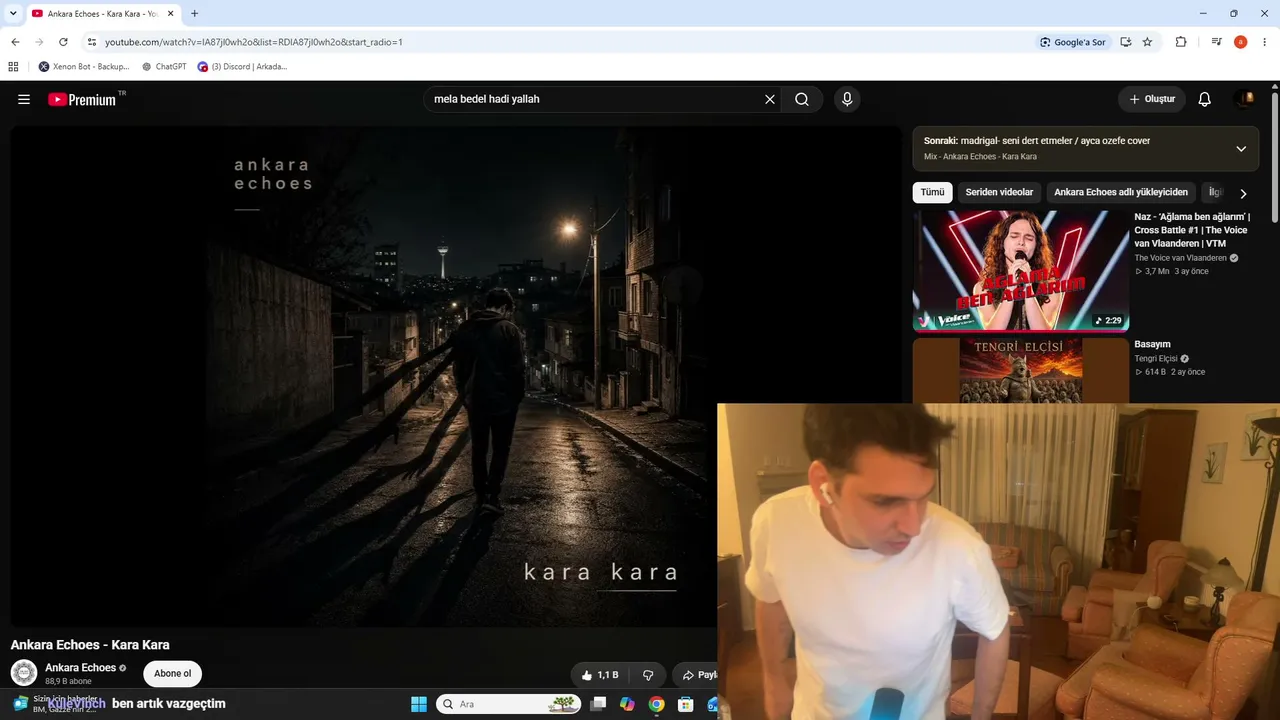Image resolution: width=1280 pixels, height=720 pixels.
Task: Dislike the video with thumbs-down
Action: (x=648, y=675)
